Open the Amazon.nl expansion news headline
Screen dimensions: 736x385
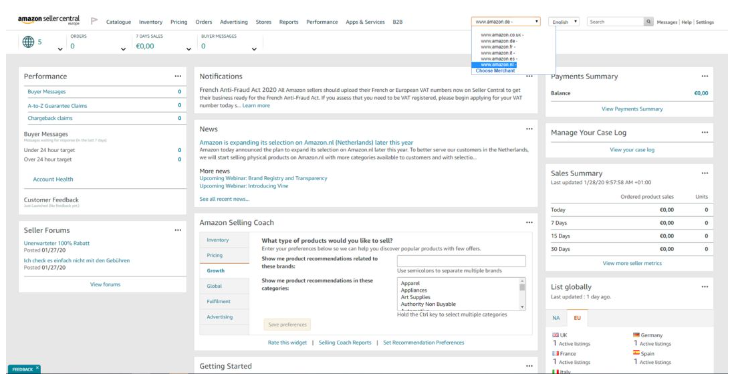click(x=306, y=142)
